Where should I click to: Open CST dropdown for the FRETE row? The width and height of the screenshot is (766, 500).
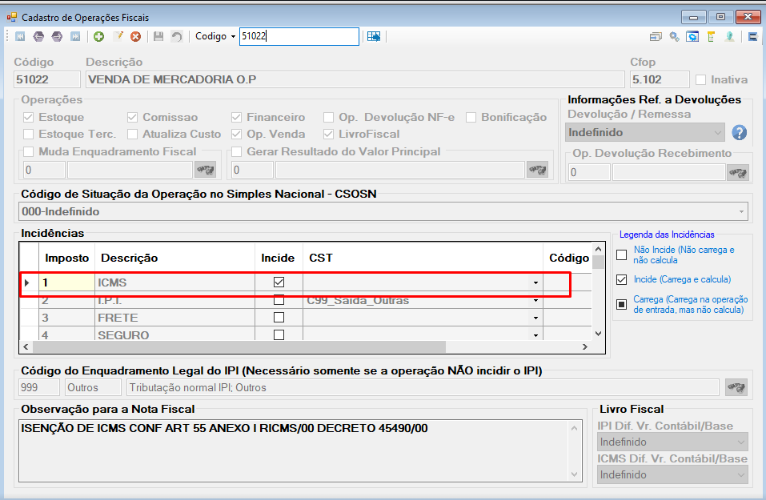click(x=536, y=318)
